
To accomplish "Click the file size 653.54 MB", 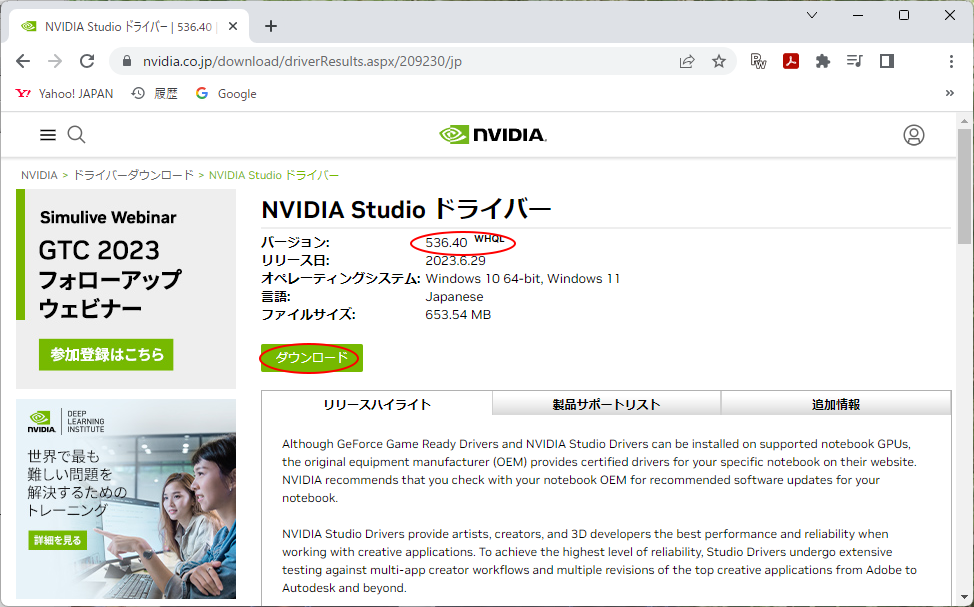I will [458, 314].
